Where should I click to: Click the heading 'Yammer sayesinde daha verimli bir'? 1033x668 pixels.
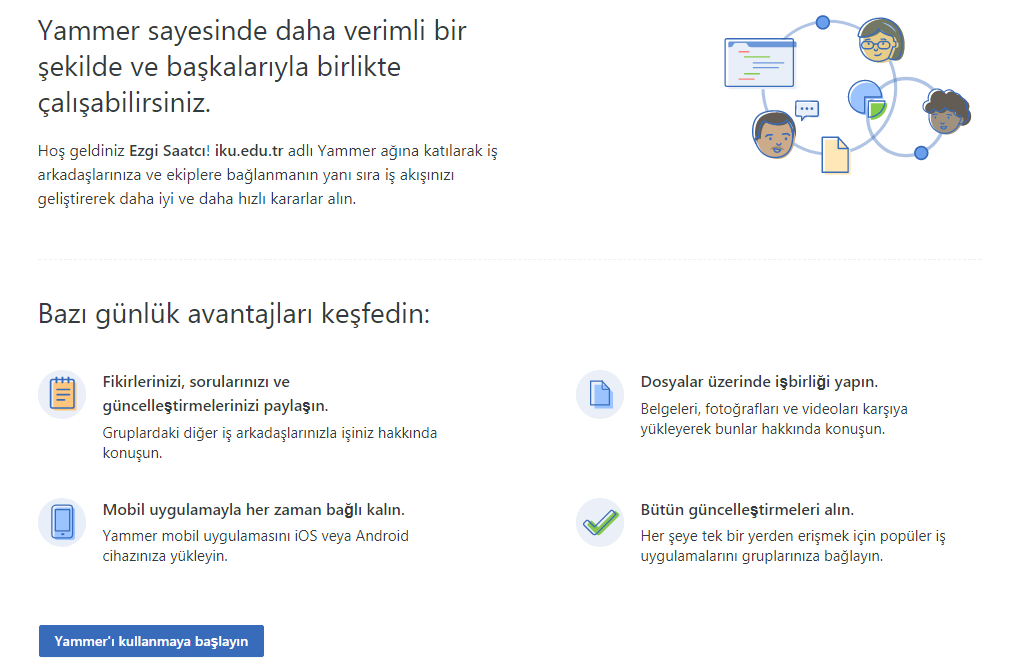[252, 31]
